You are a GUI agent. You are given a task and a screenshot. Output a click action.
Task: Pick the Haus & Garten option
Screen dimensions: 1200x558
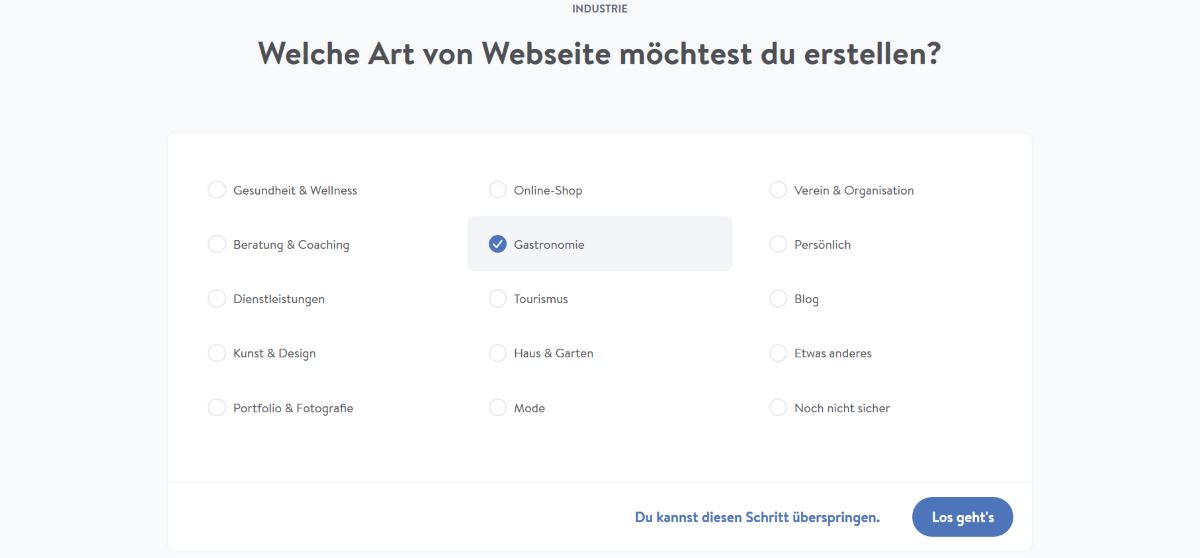498,353
